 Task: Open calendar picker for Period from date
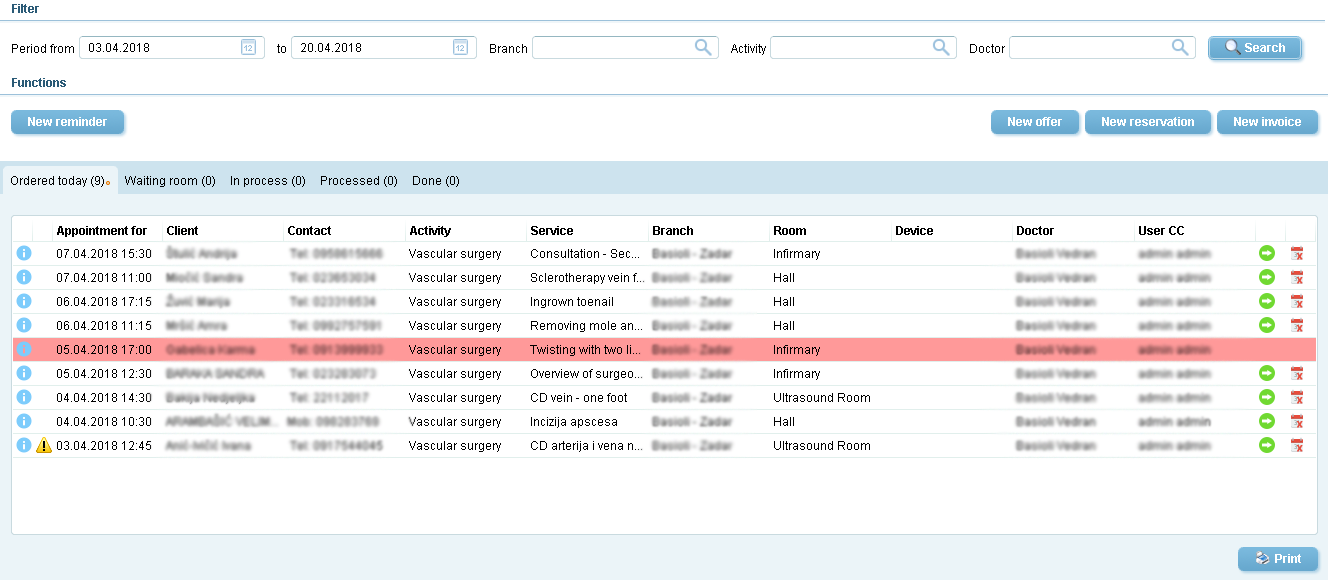[248, 47]
